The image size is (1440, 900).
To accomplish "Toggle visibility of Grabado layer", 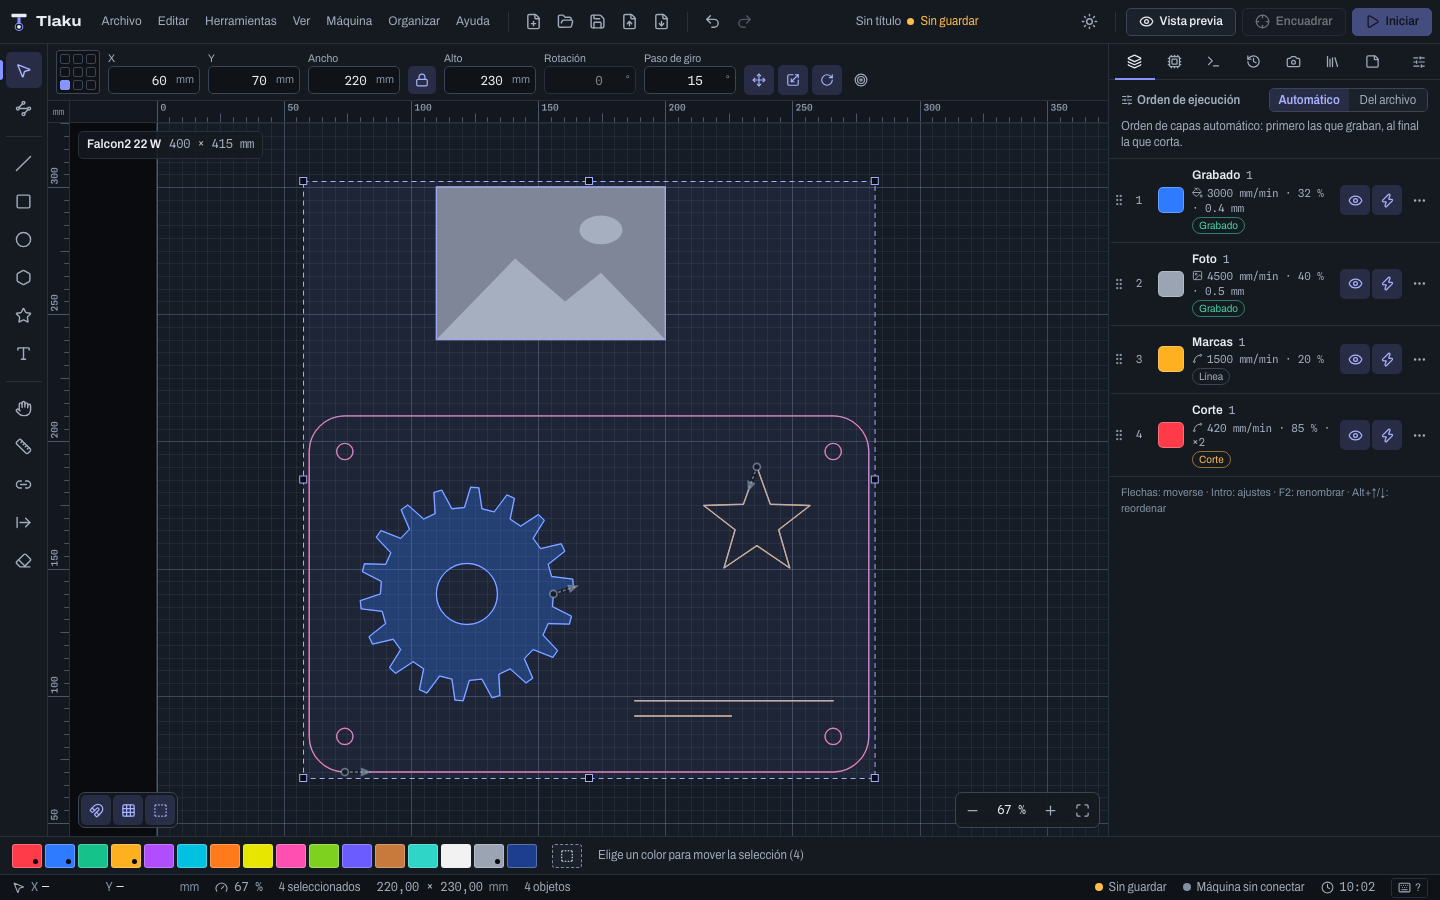I will (x=1355, y=201).
